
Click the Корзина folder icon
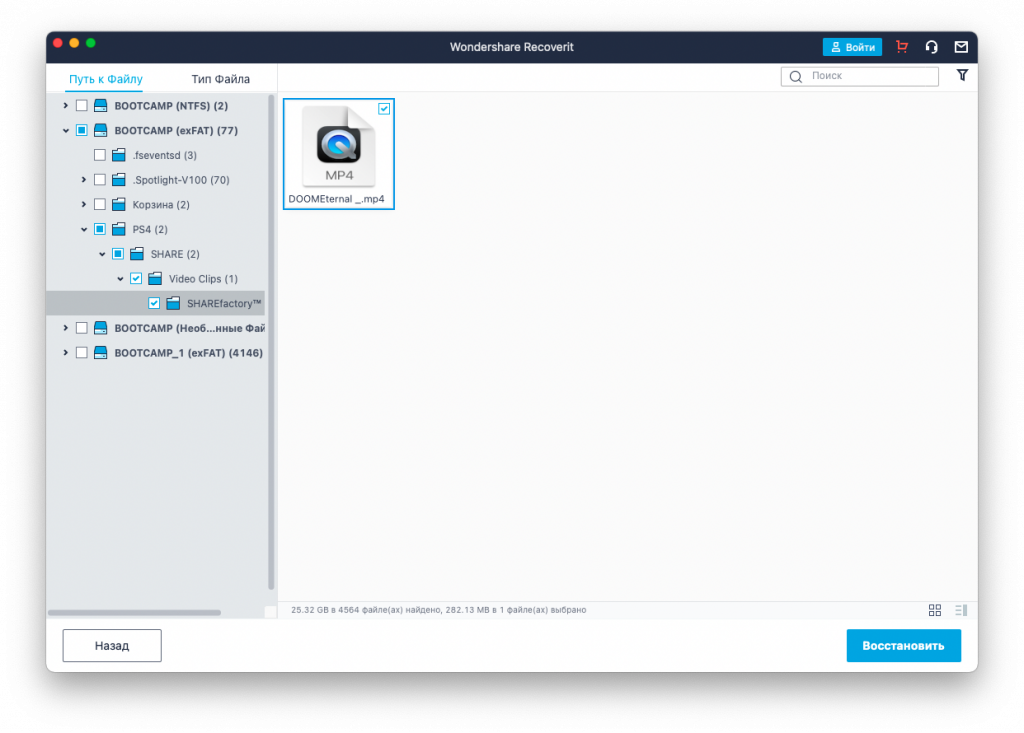pos(118,204)
